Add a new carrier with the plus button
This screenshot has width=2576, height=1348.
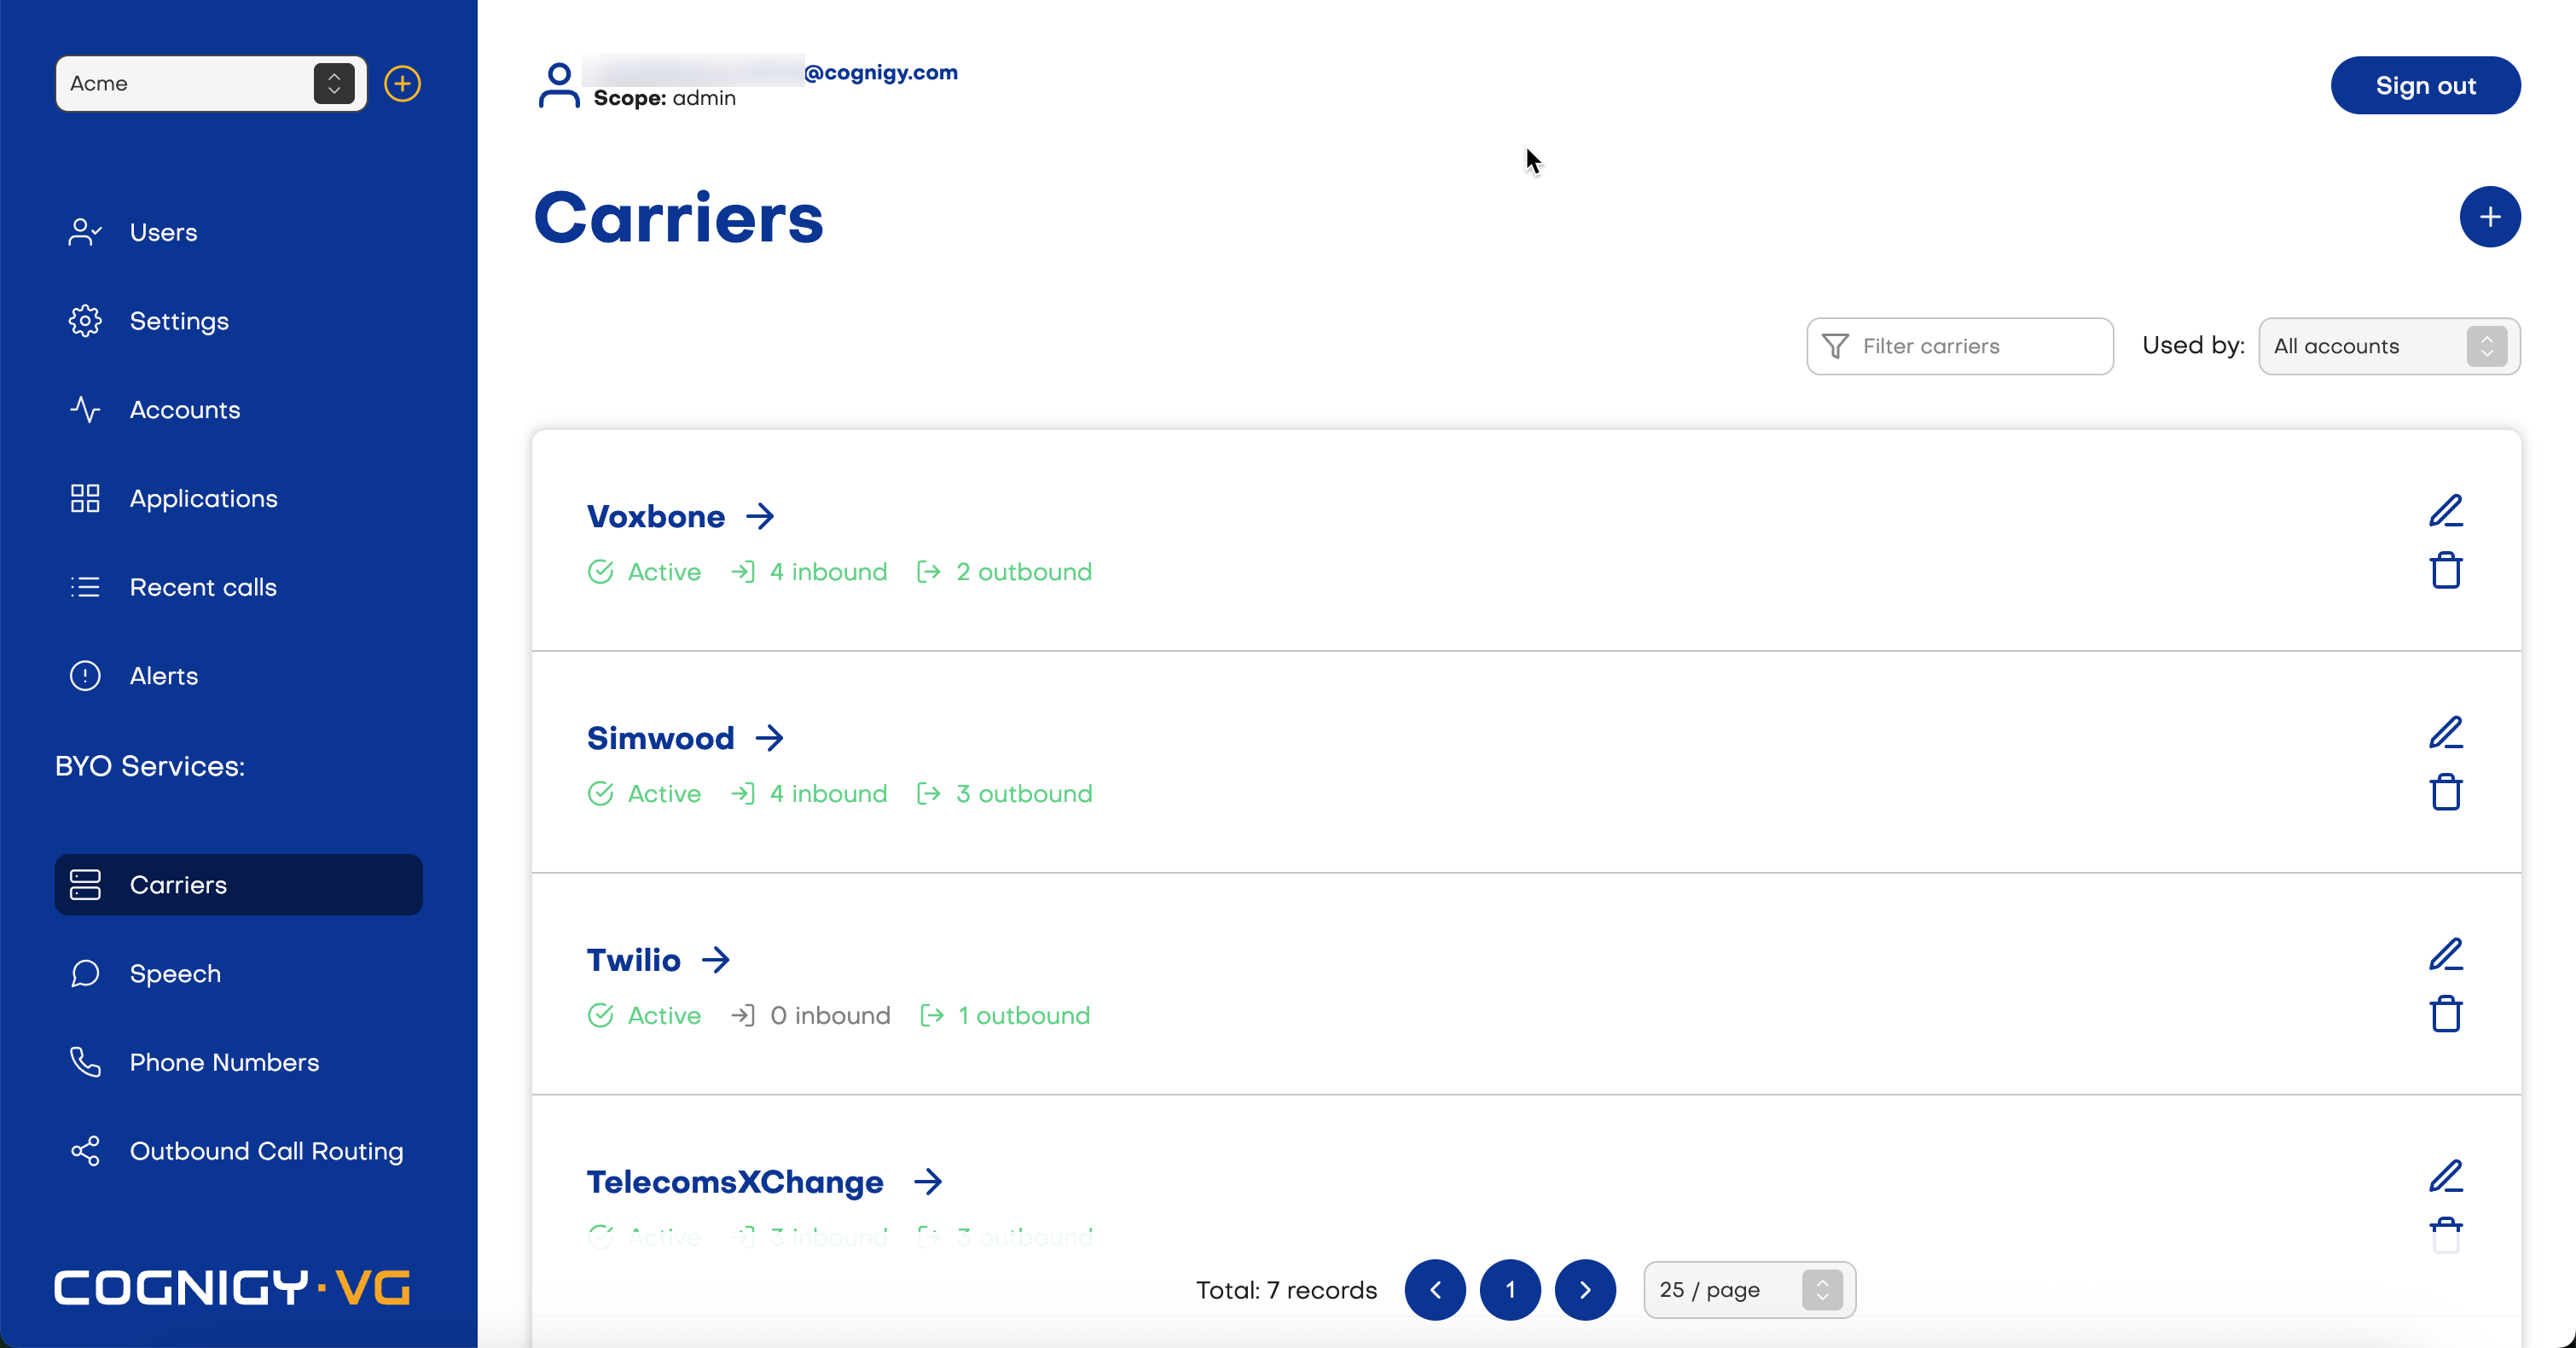2490,217
